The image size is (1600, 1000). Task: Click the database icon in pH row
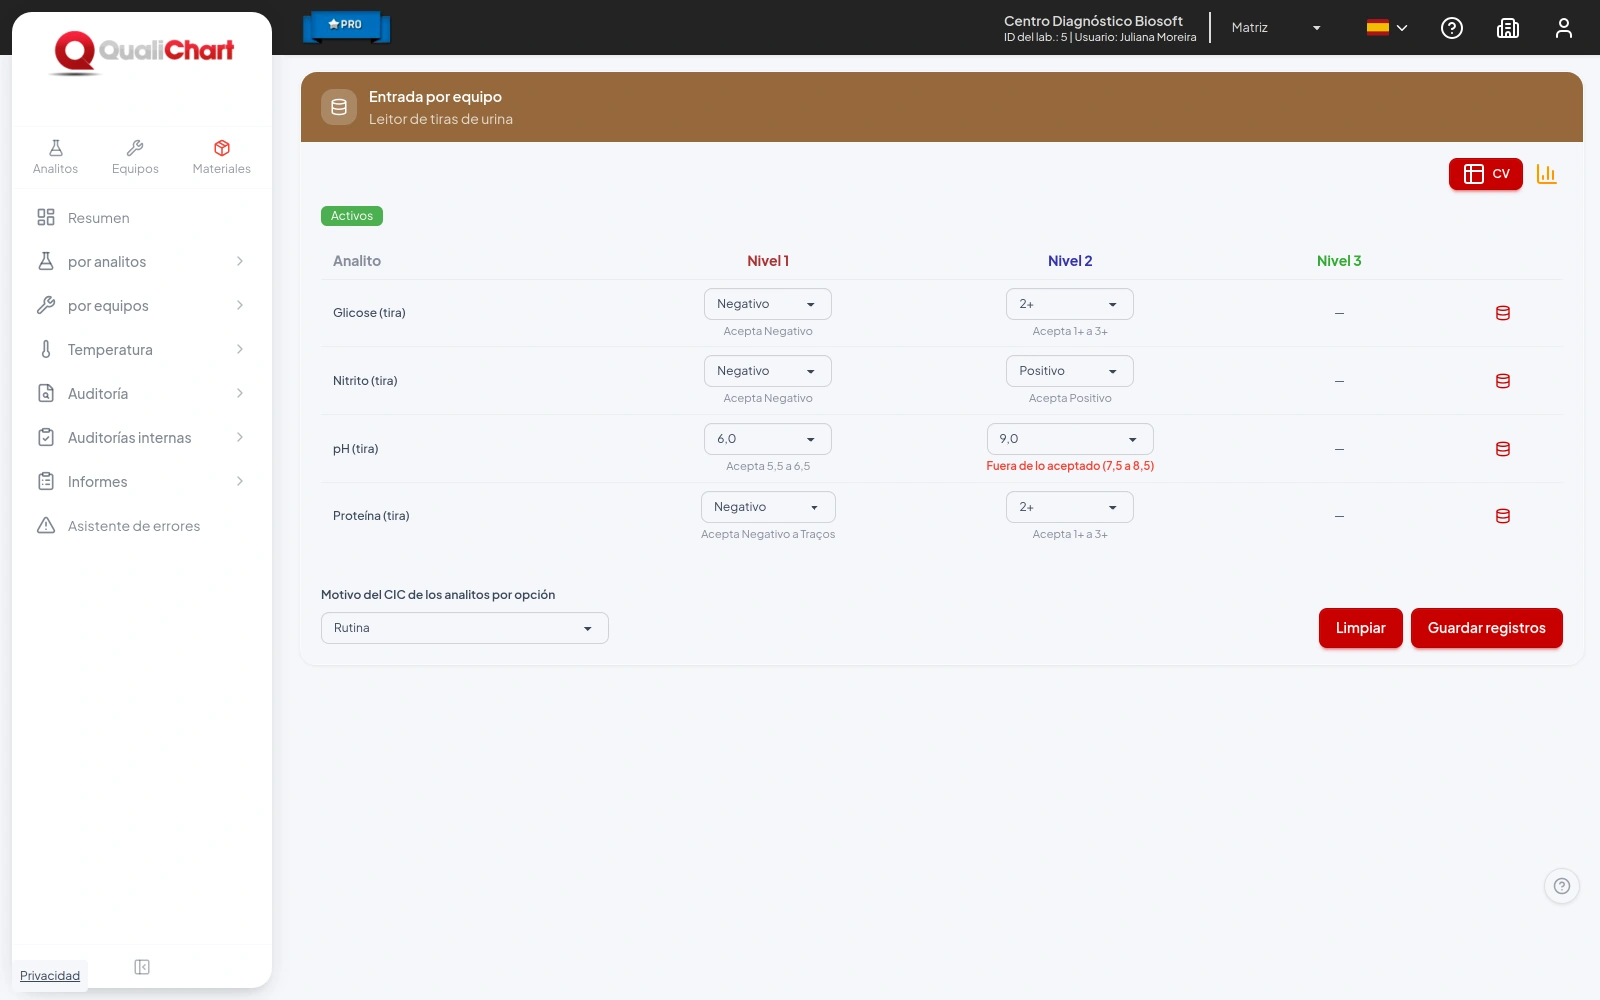[1503, 449]
